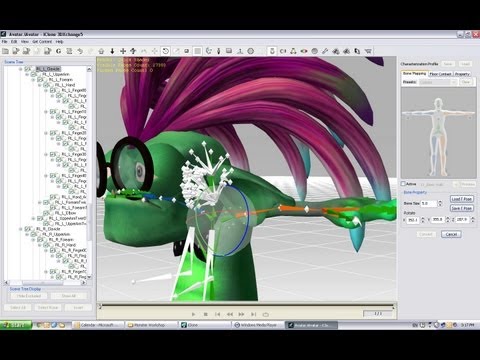Click the eye icon in the toolbar
Screen dimensions: 480x360
click(304, 51)
